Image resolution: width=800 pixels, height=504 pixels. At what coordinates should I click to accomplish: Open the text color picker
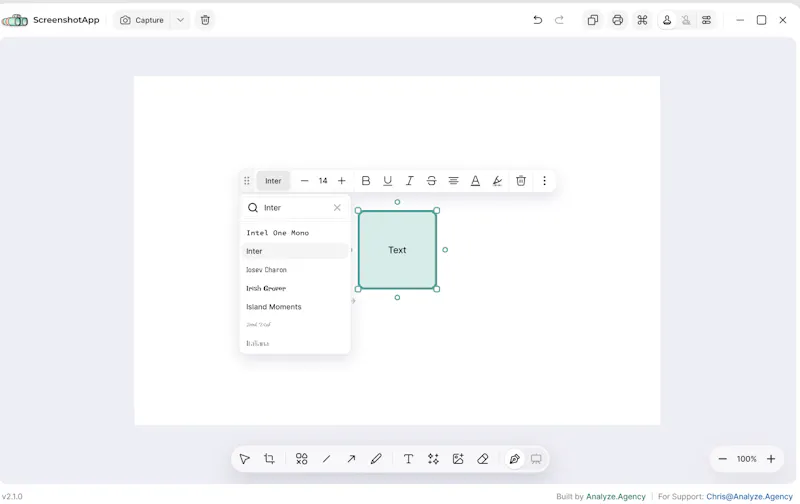[x=475, y=181]
